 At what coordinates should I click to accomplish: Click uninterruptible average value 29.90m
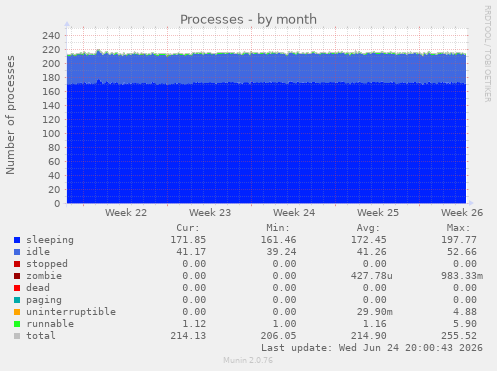click(375, 312)
